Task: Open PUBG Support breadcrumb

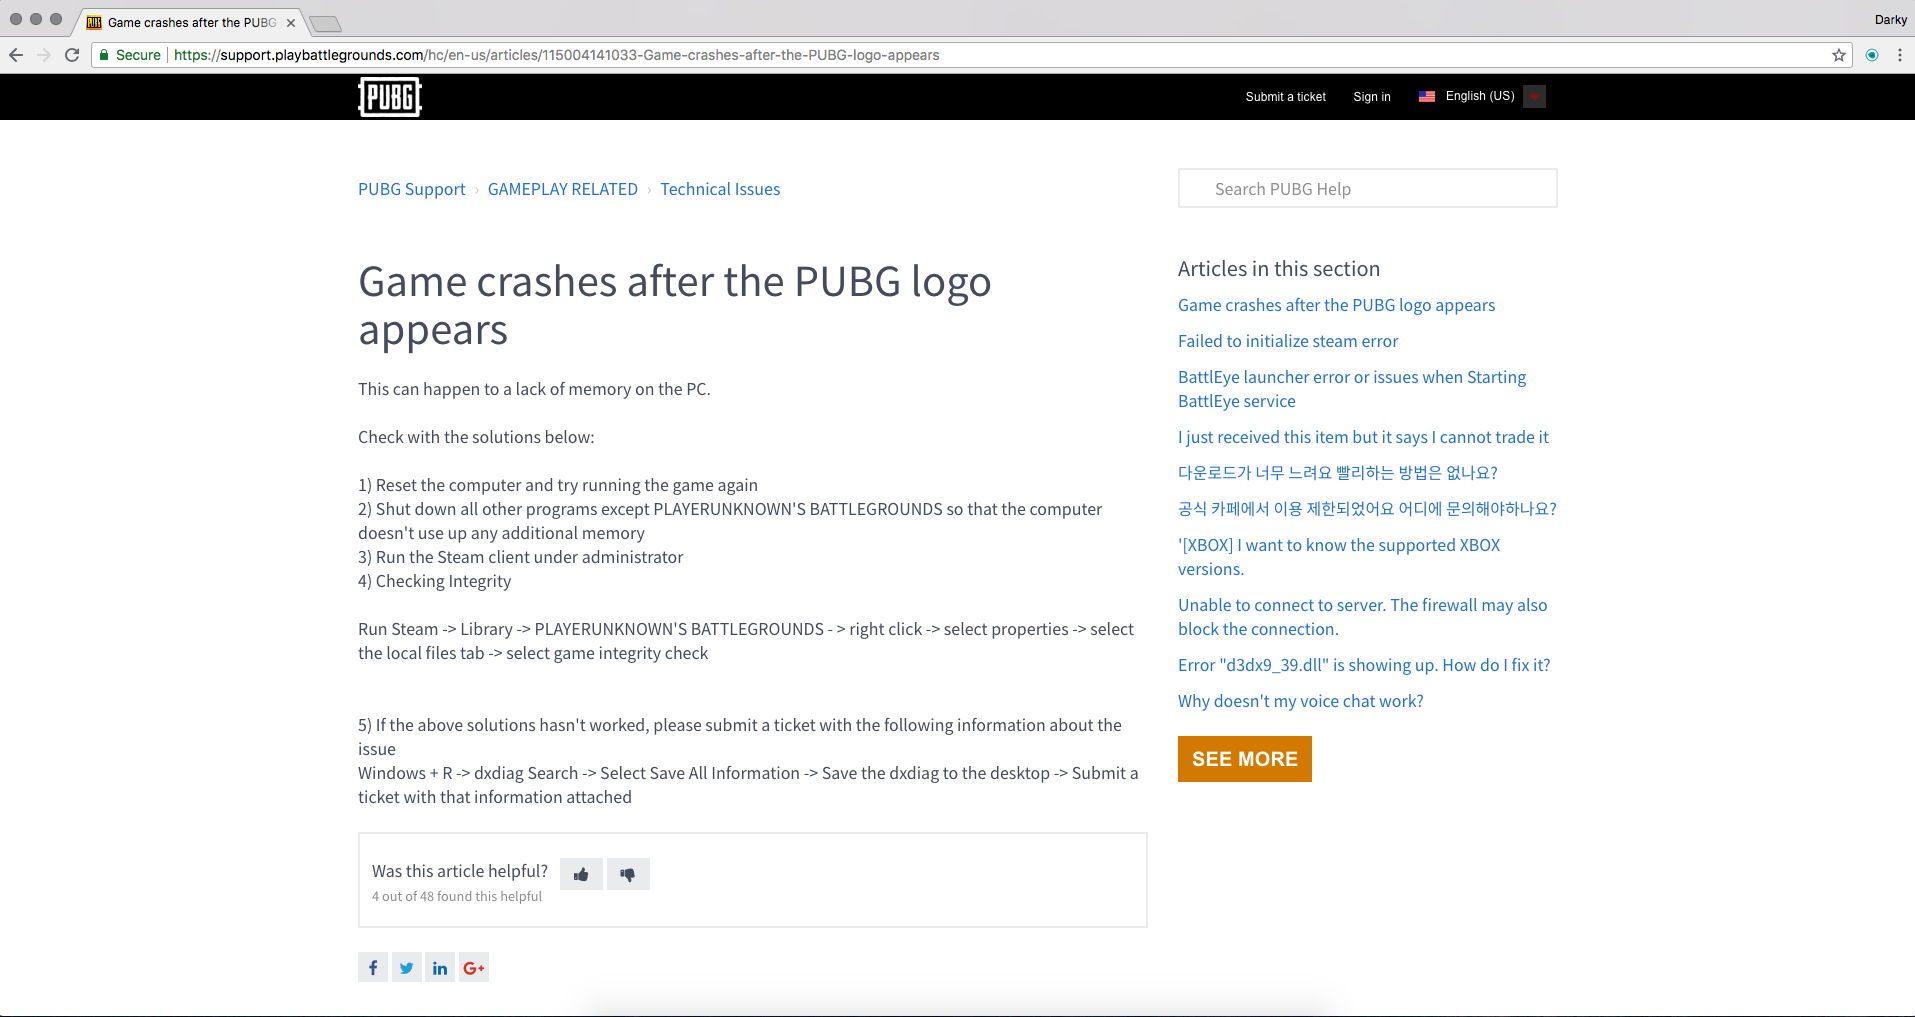Action: point(412,189)
